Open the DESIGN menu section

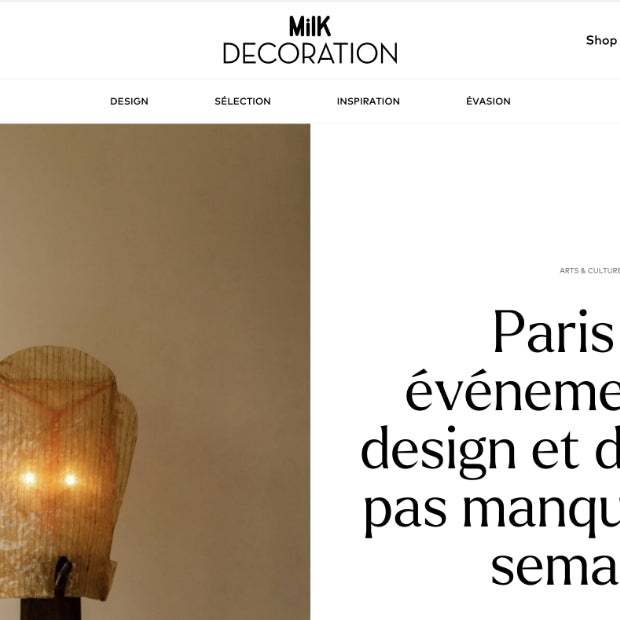tap(129, 101)
